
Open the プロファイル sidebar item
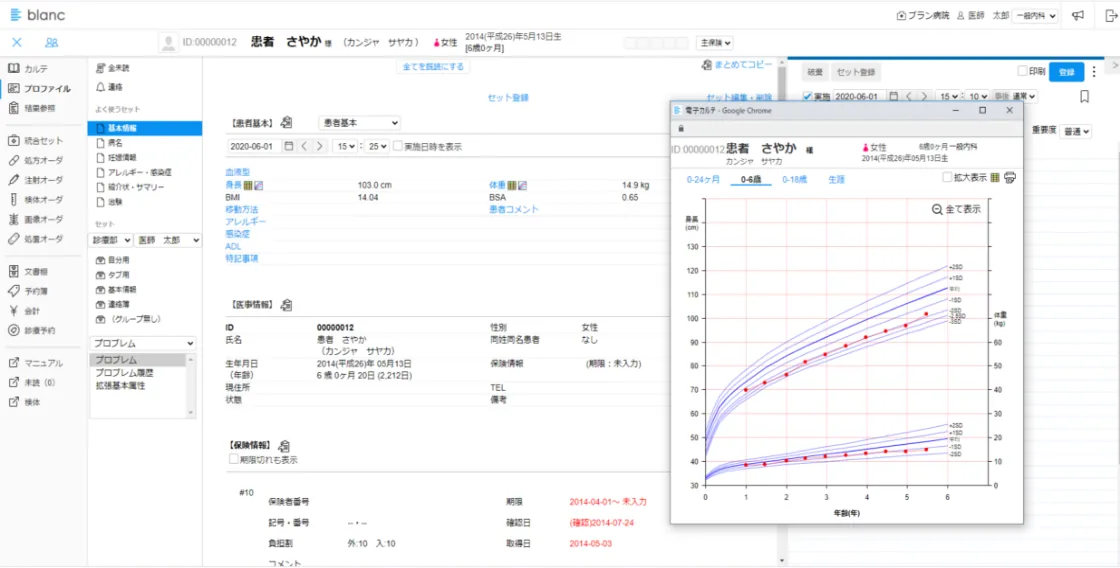pyautogui.click(x=39, y=89)
